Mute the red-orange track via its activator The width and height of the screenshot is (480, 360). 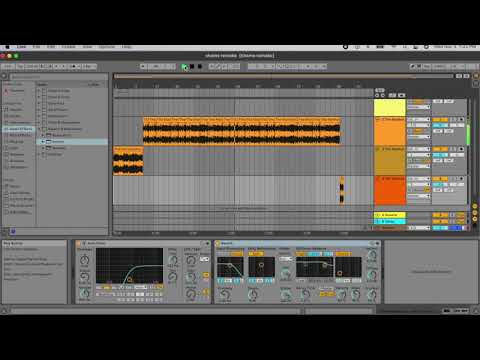(x=440, y=179)
